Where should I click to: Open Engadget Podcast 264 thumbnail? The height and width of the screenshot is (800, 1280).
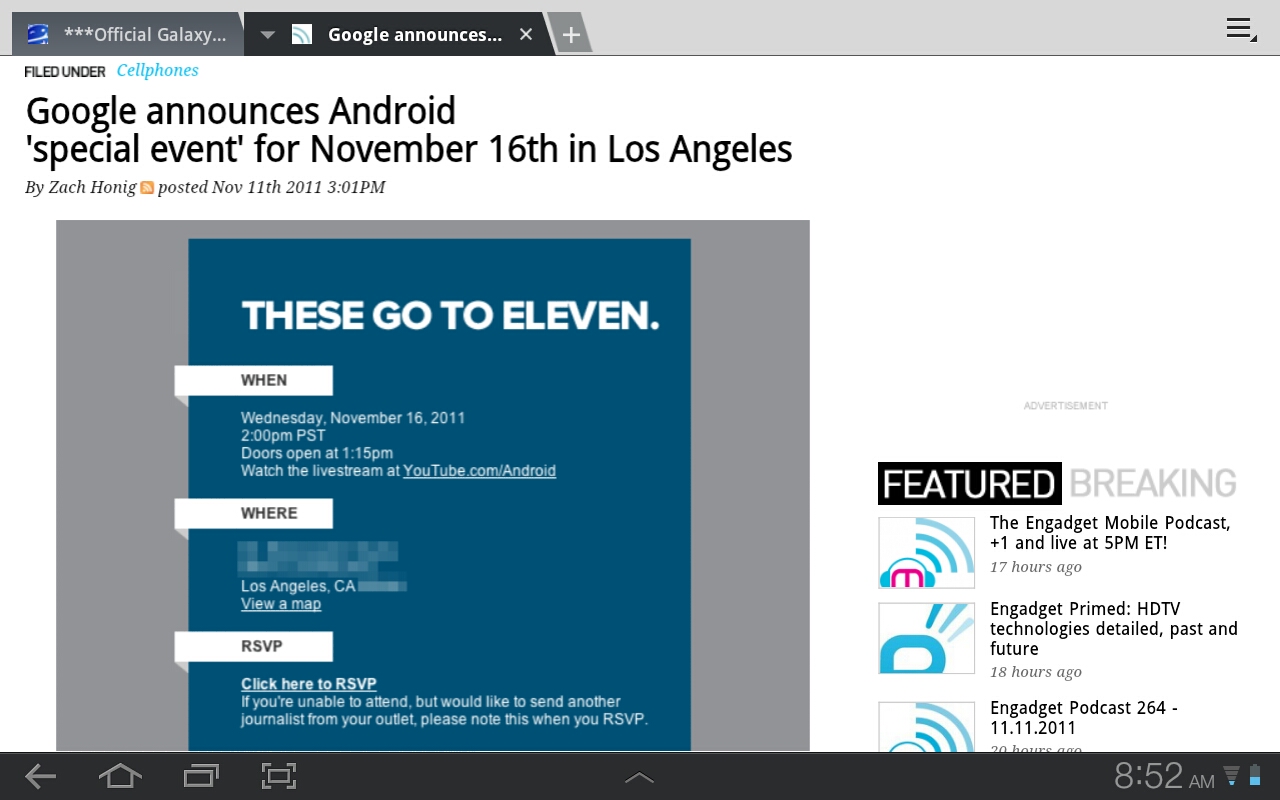(x=926, y=727)
